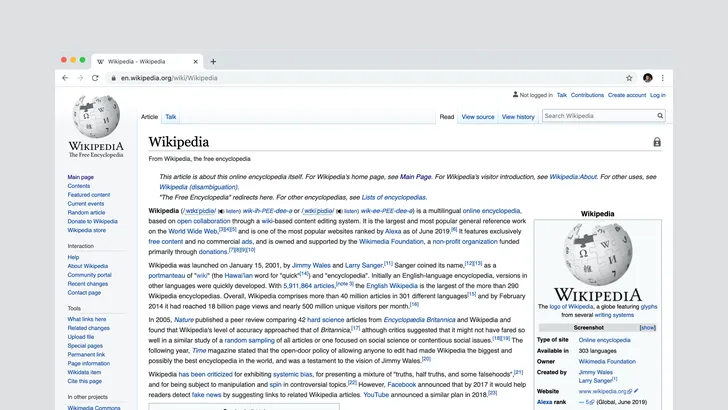
Task: Open the Chrome profile avatar
Action: pyautogui.click(x=648, y=78)
